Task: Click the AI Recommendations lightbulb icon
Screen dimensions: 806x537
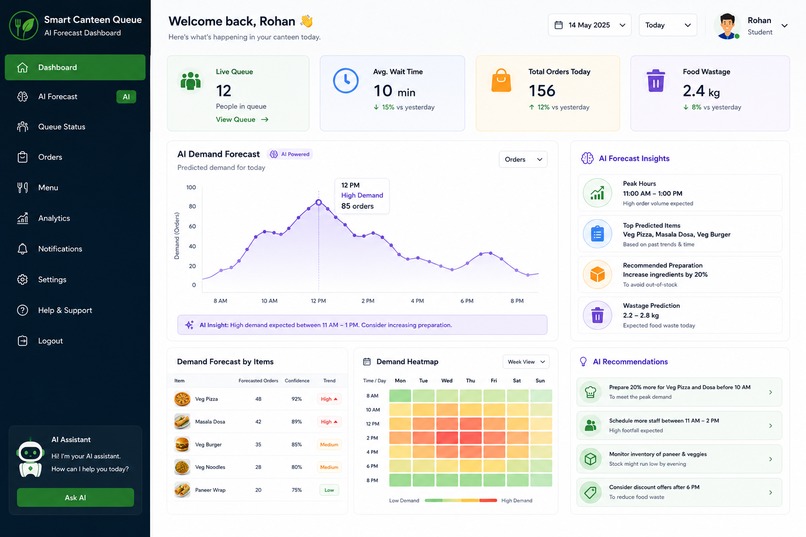Action: (583, 362)
